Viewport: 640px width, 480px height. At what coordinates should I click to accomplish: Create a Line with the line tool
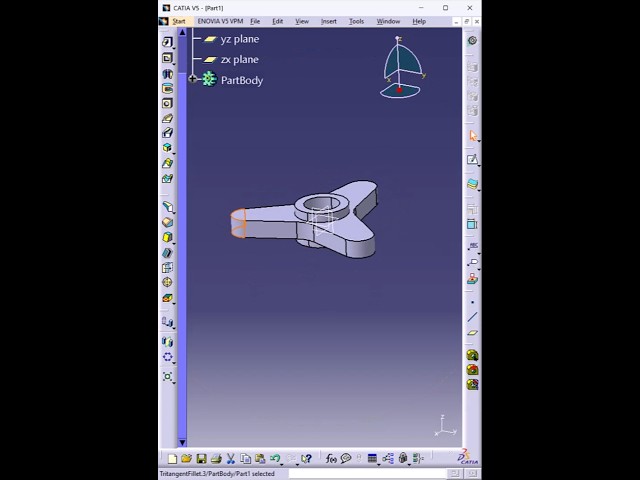(x=473, y=317)
